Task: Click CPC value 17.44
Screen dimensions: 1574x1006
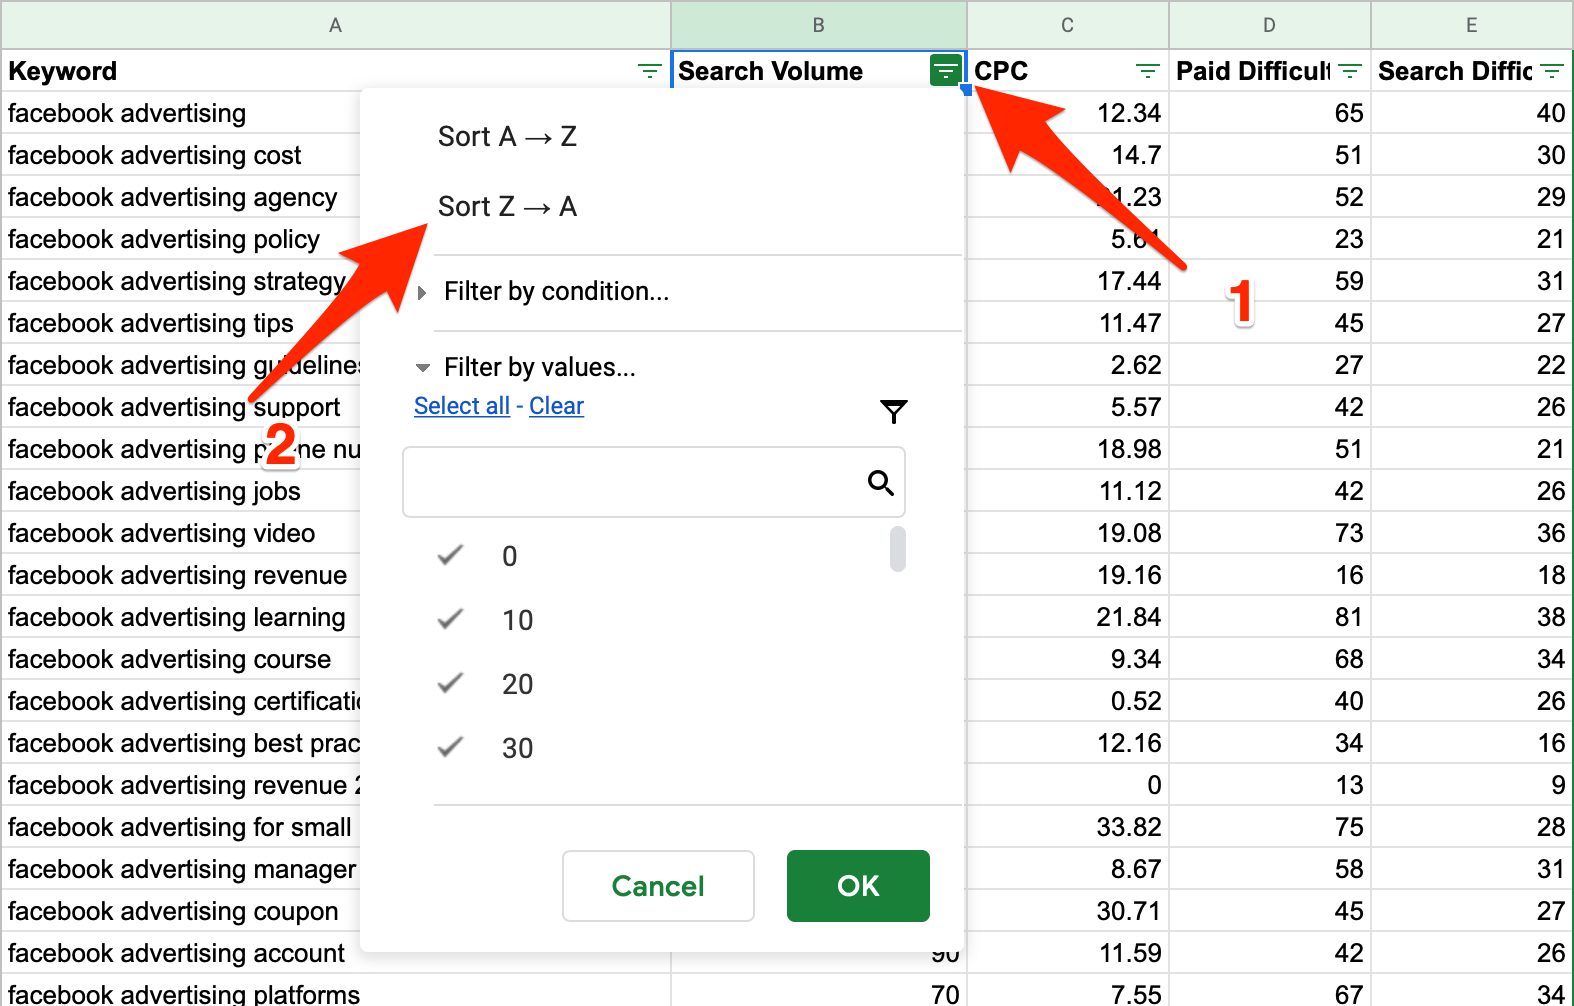Action: pyautogui.click(x=1068, y=281)
